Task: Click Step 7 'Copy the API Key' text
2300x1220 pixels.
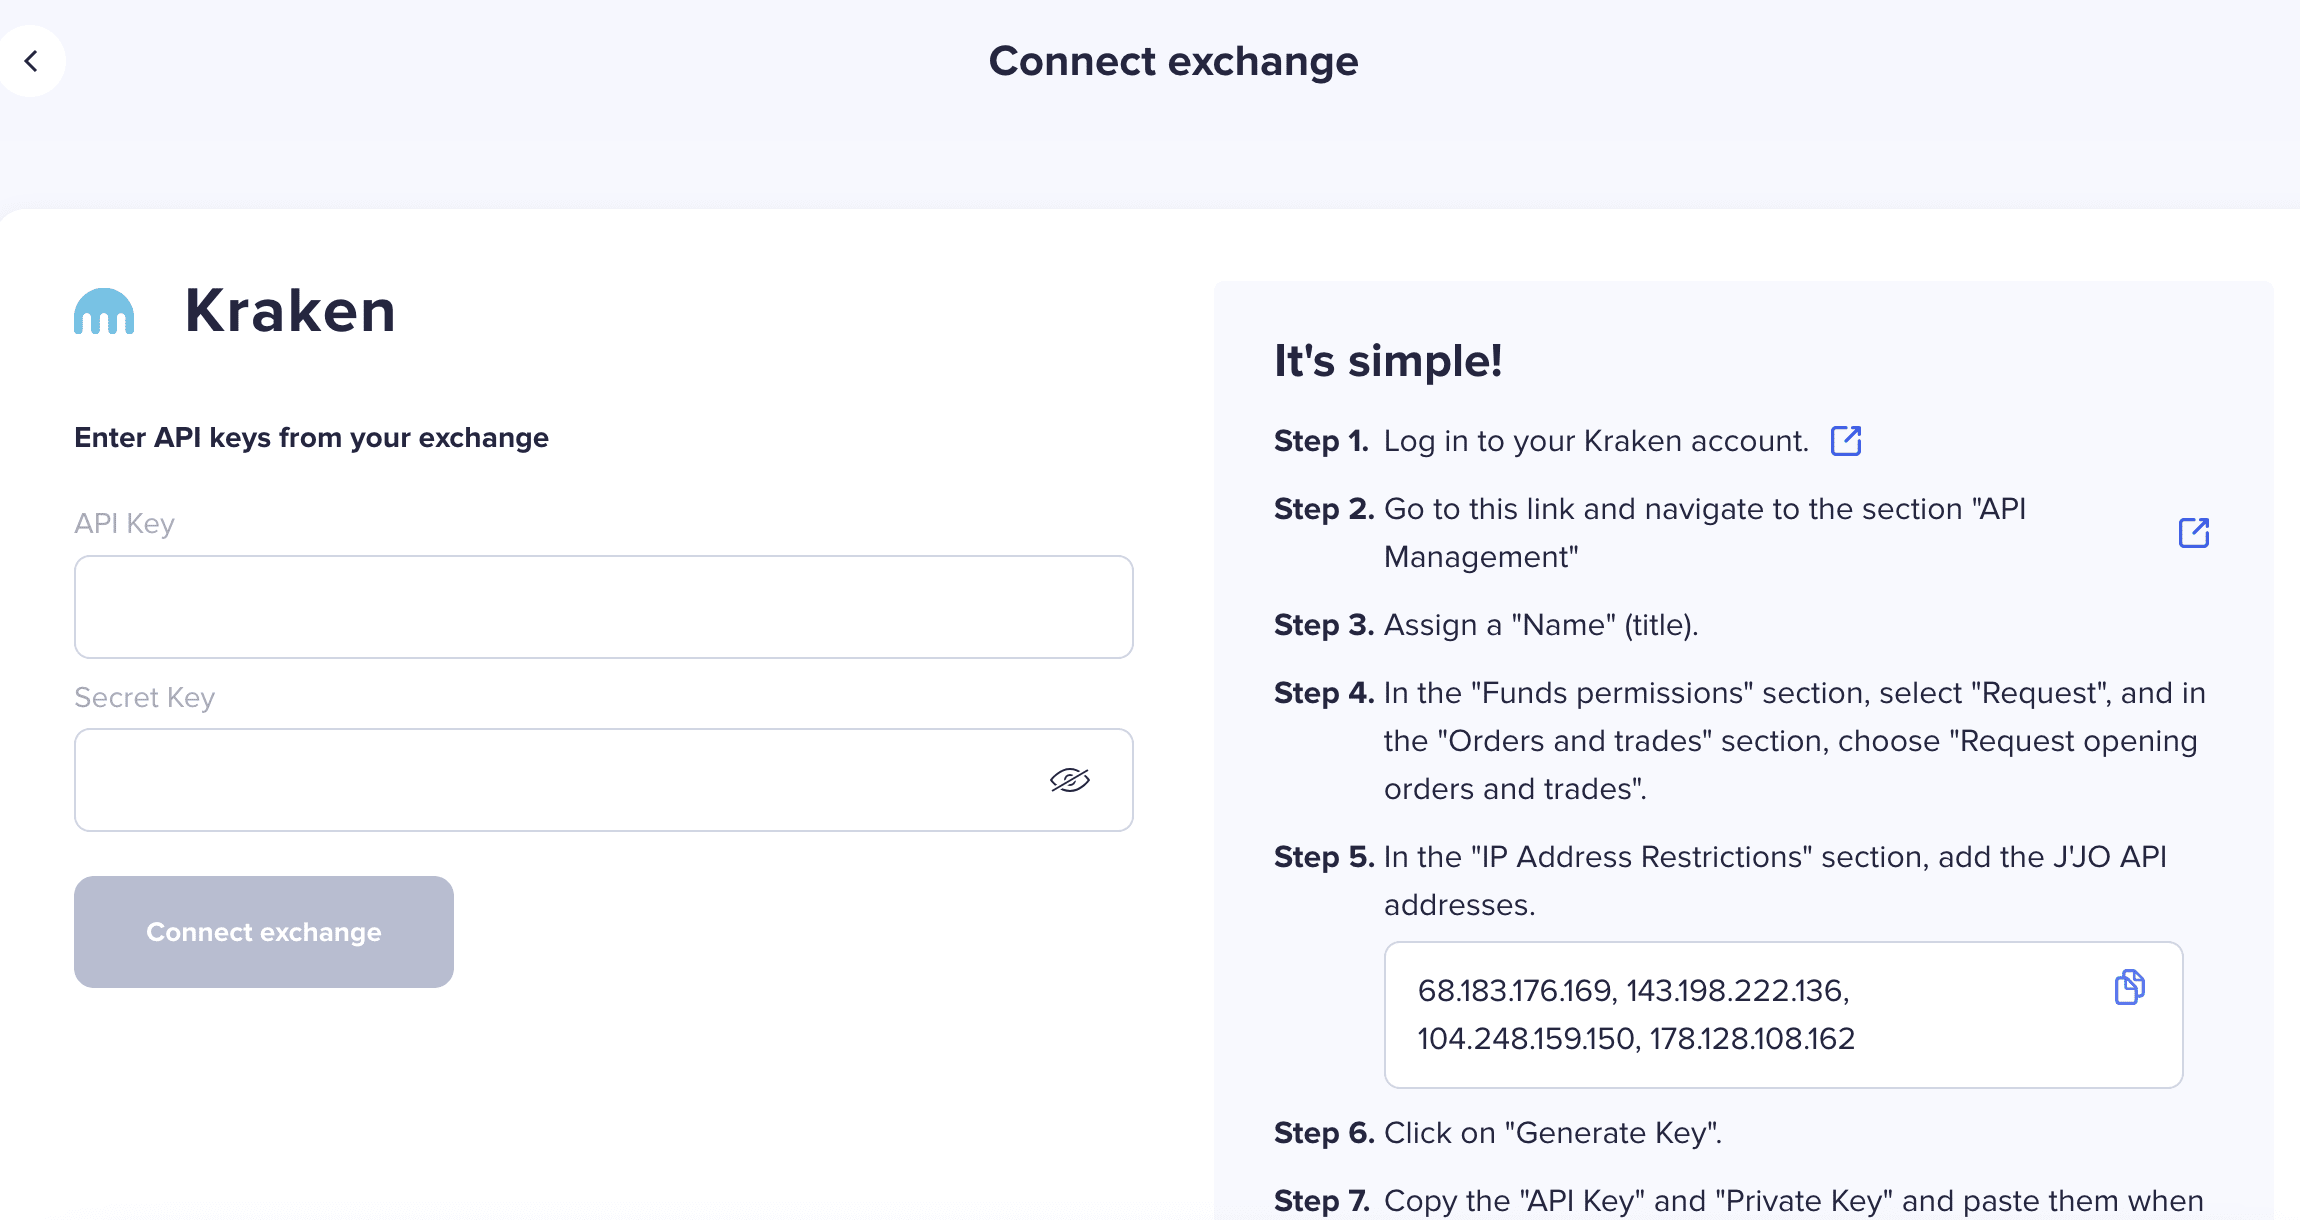Action: coord(1794,1201)
